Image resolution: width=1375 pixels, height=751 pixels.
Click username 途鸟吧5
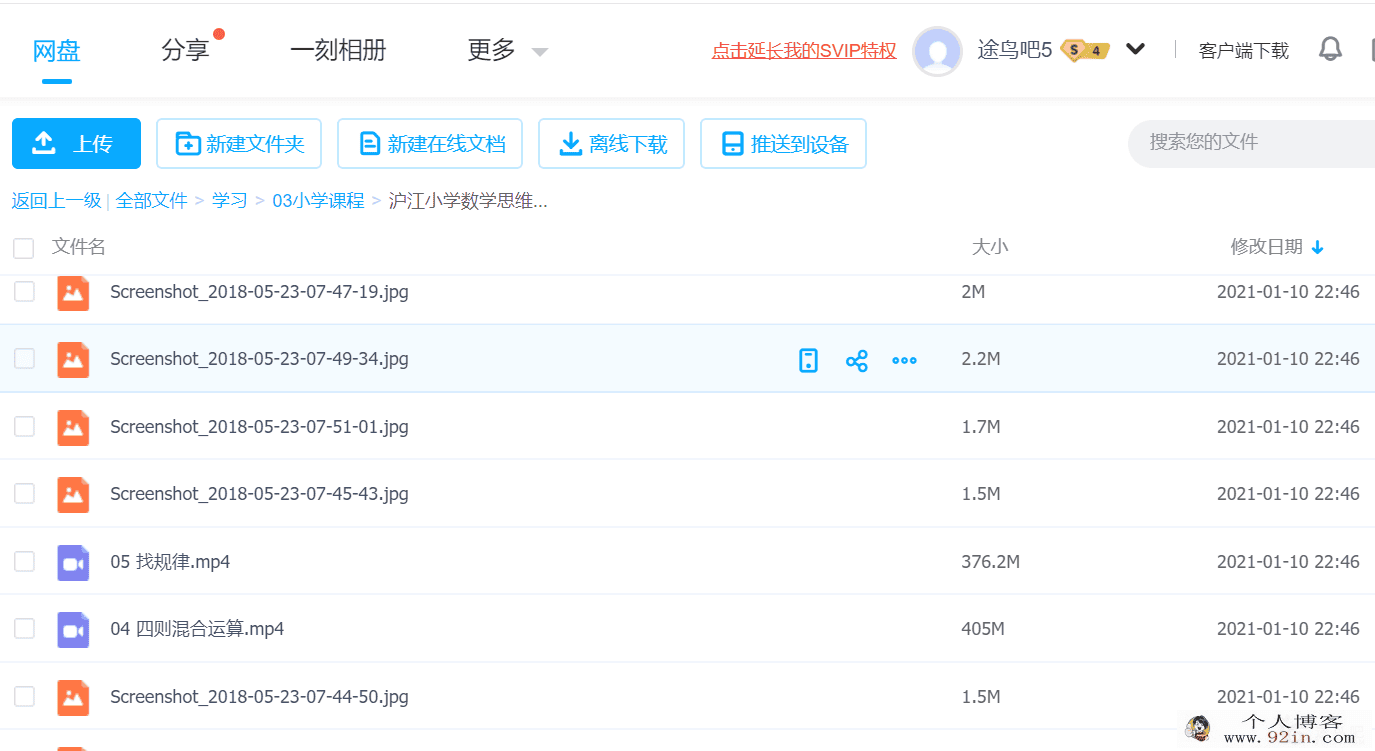1014,50
